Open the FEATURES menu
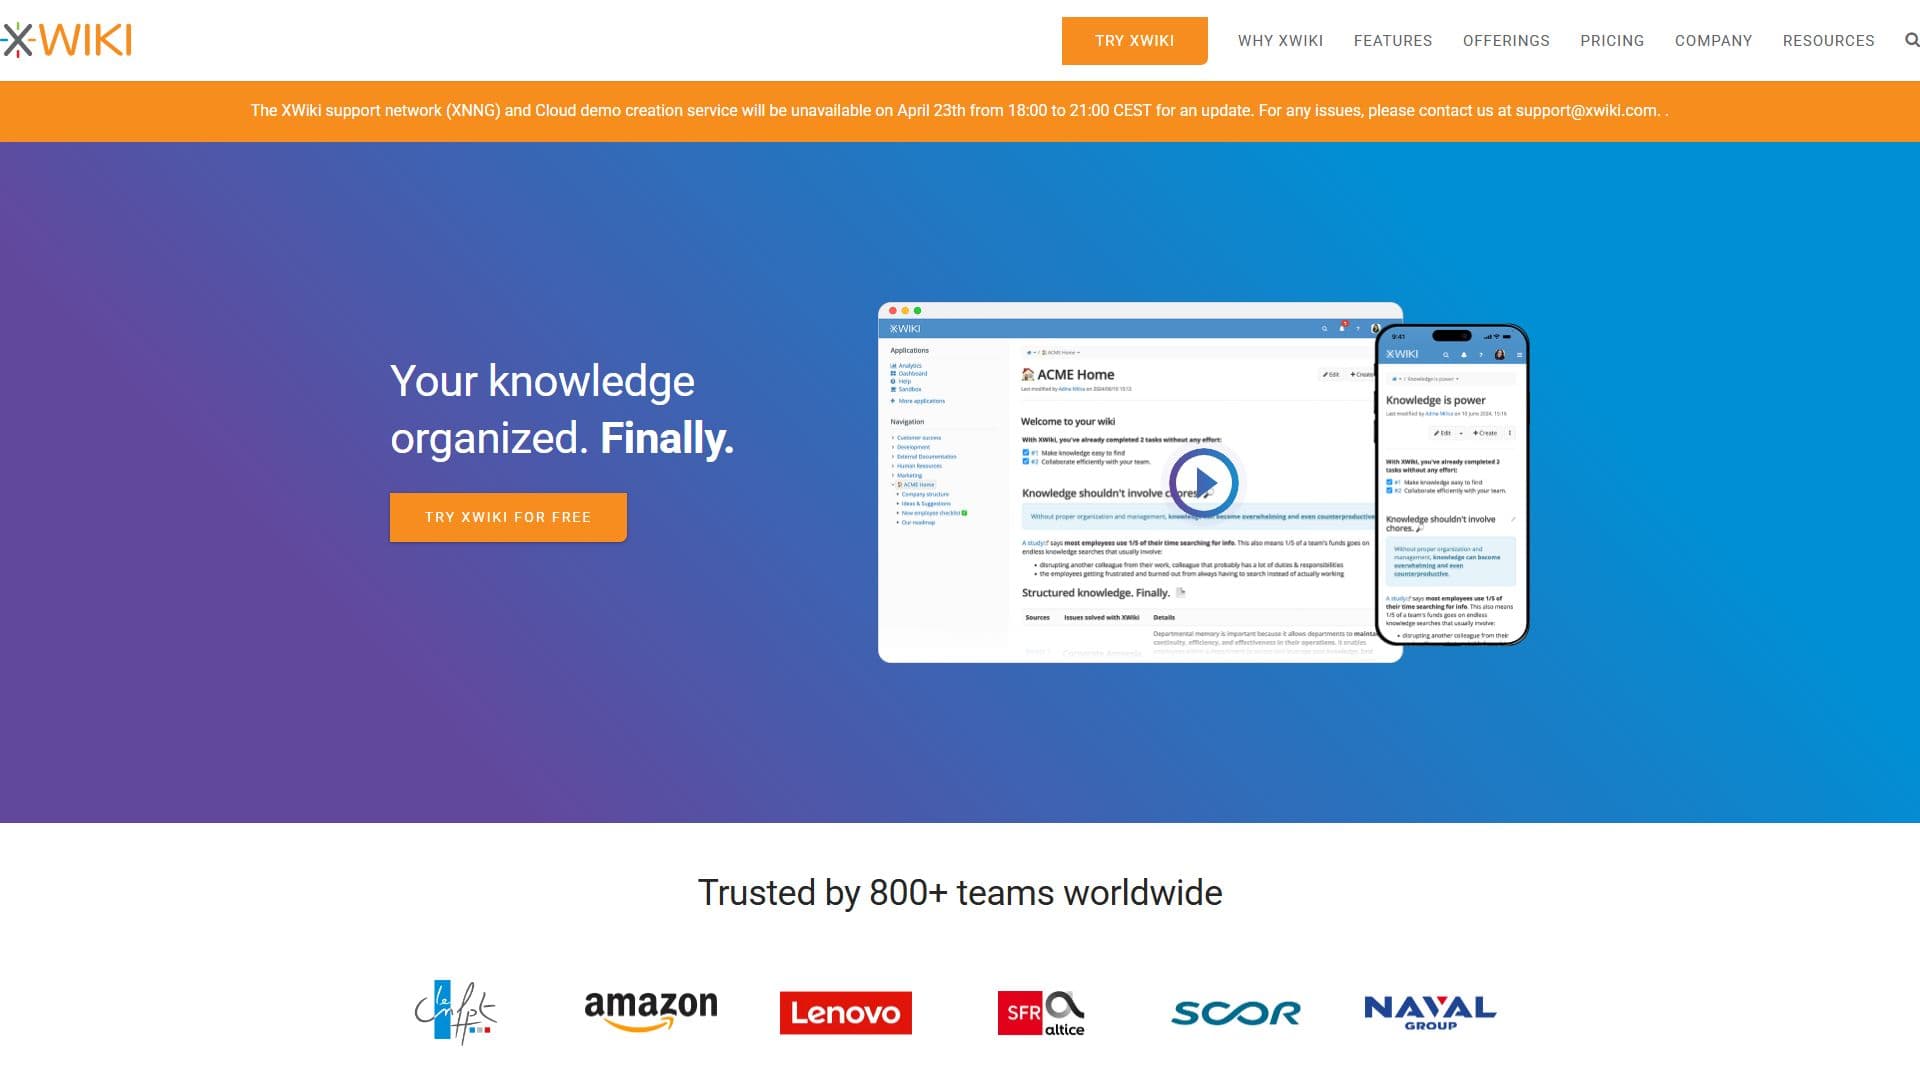This screenshot has width=1920, height=1080. [x=1393, y=41]
